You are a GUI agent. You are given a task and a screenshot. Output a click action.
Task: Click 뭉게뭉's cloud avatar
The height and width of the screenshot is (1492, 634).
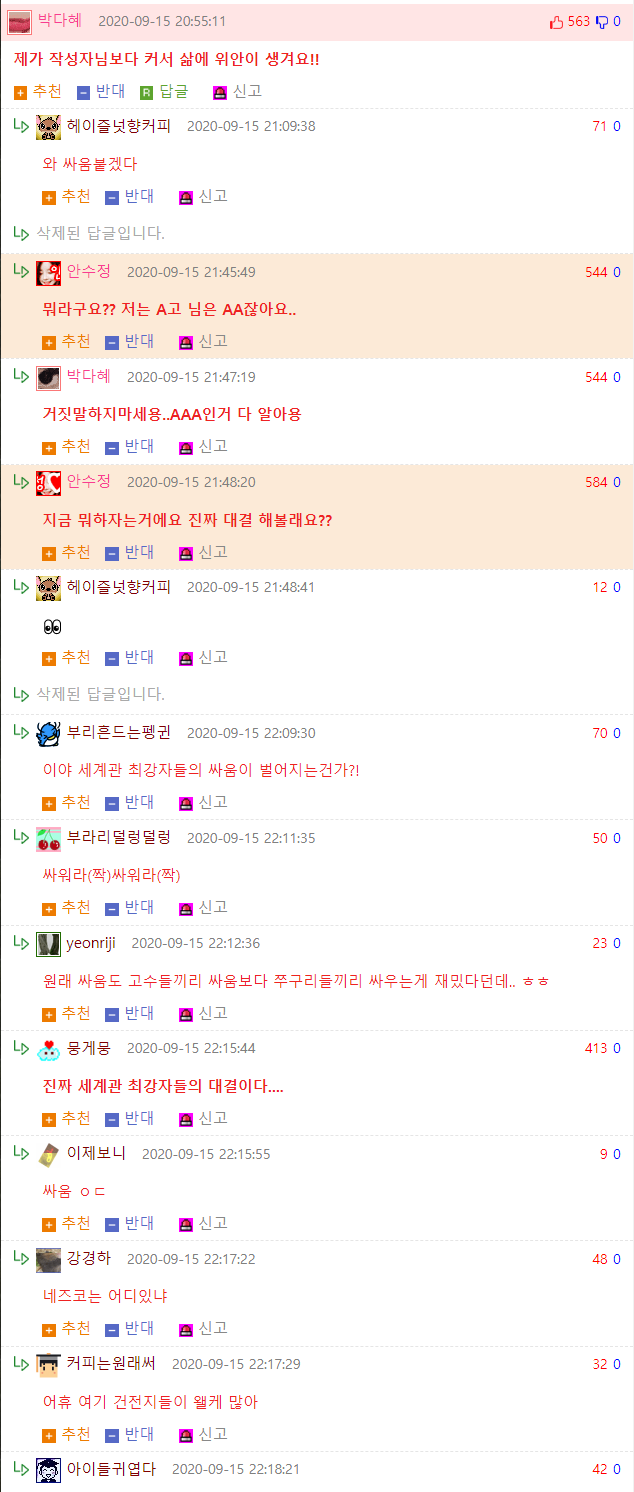[x=48, y=1049]
